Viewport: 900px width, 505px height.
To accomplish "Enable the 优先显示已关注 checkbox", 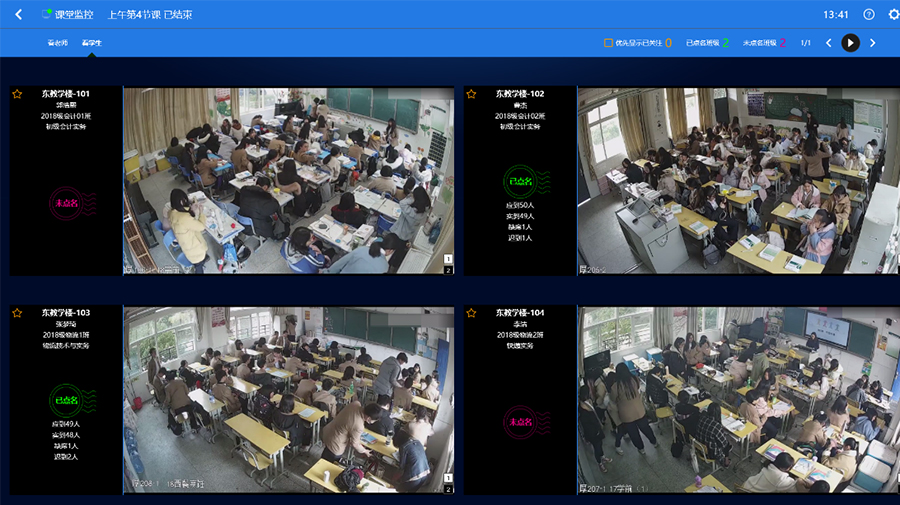I will point(608,43).
